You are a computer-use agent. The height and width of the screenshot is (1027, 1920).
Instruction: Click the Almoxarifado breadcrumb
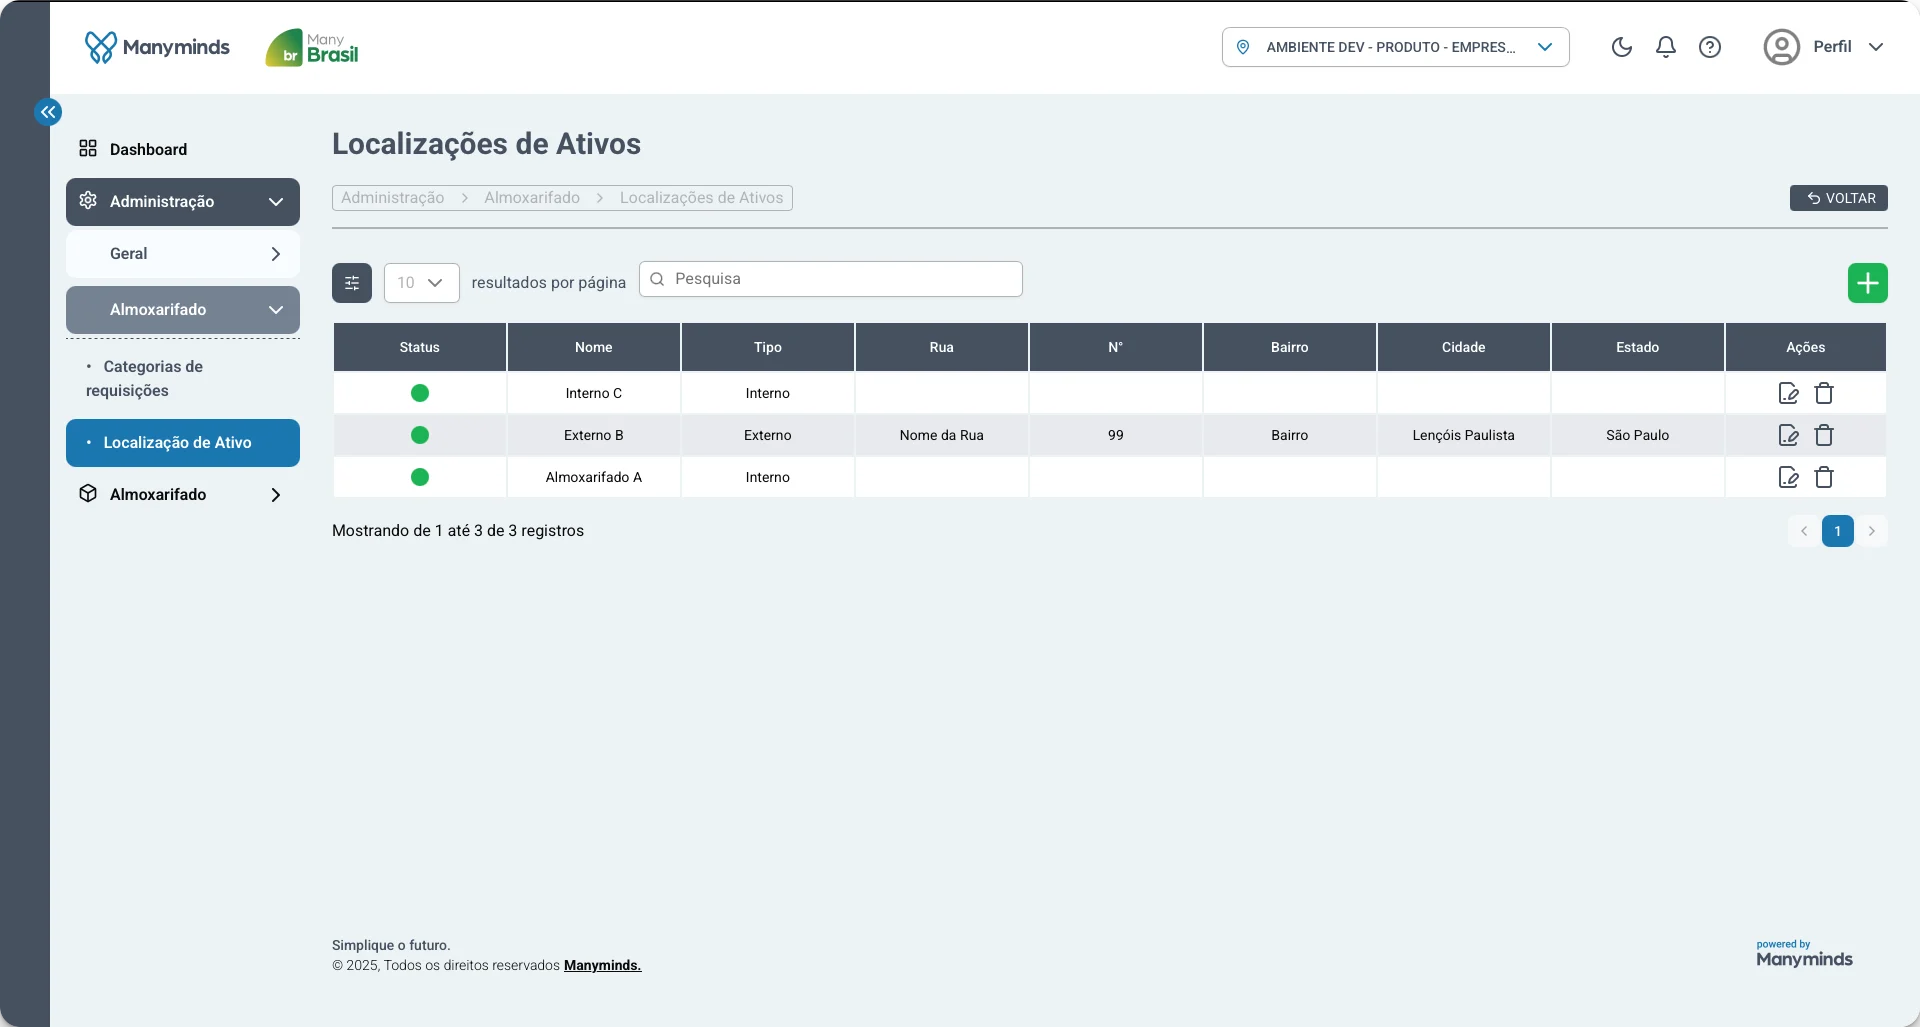click(x=532, y=198)
